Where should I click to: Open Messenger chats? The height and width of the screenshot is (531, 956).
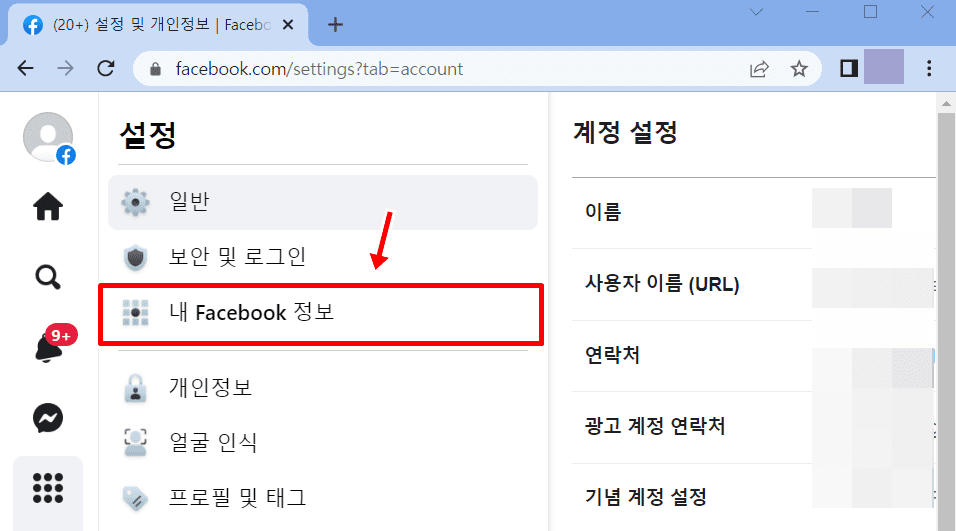click(x=48, y=418)
